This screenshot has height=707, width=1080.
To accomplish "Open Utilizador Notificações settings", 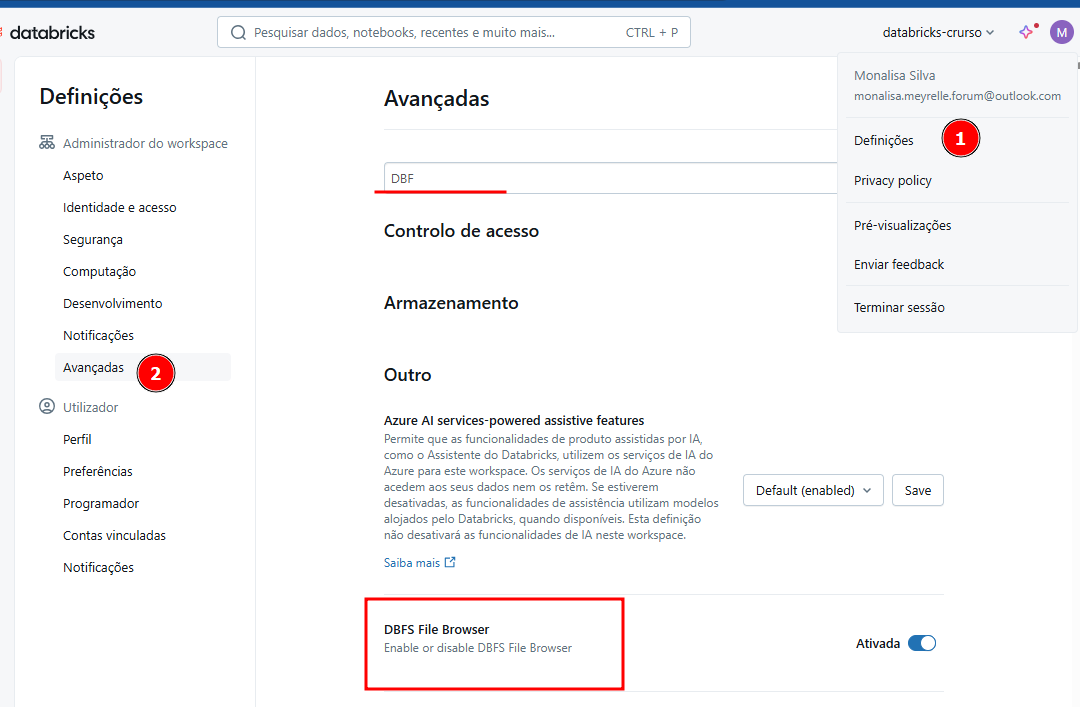I will pos(98,567).
